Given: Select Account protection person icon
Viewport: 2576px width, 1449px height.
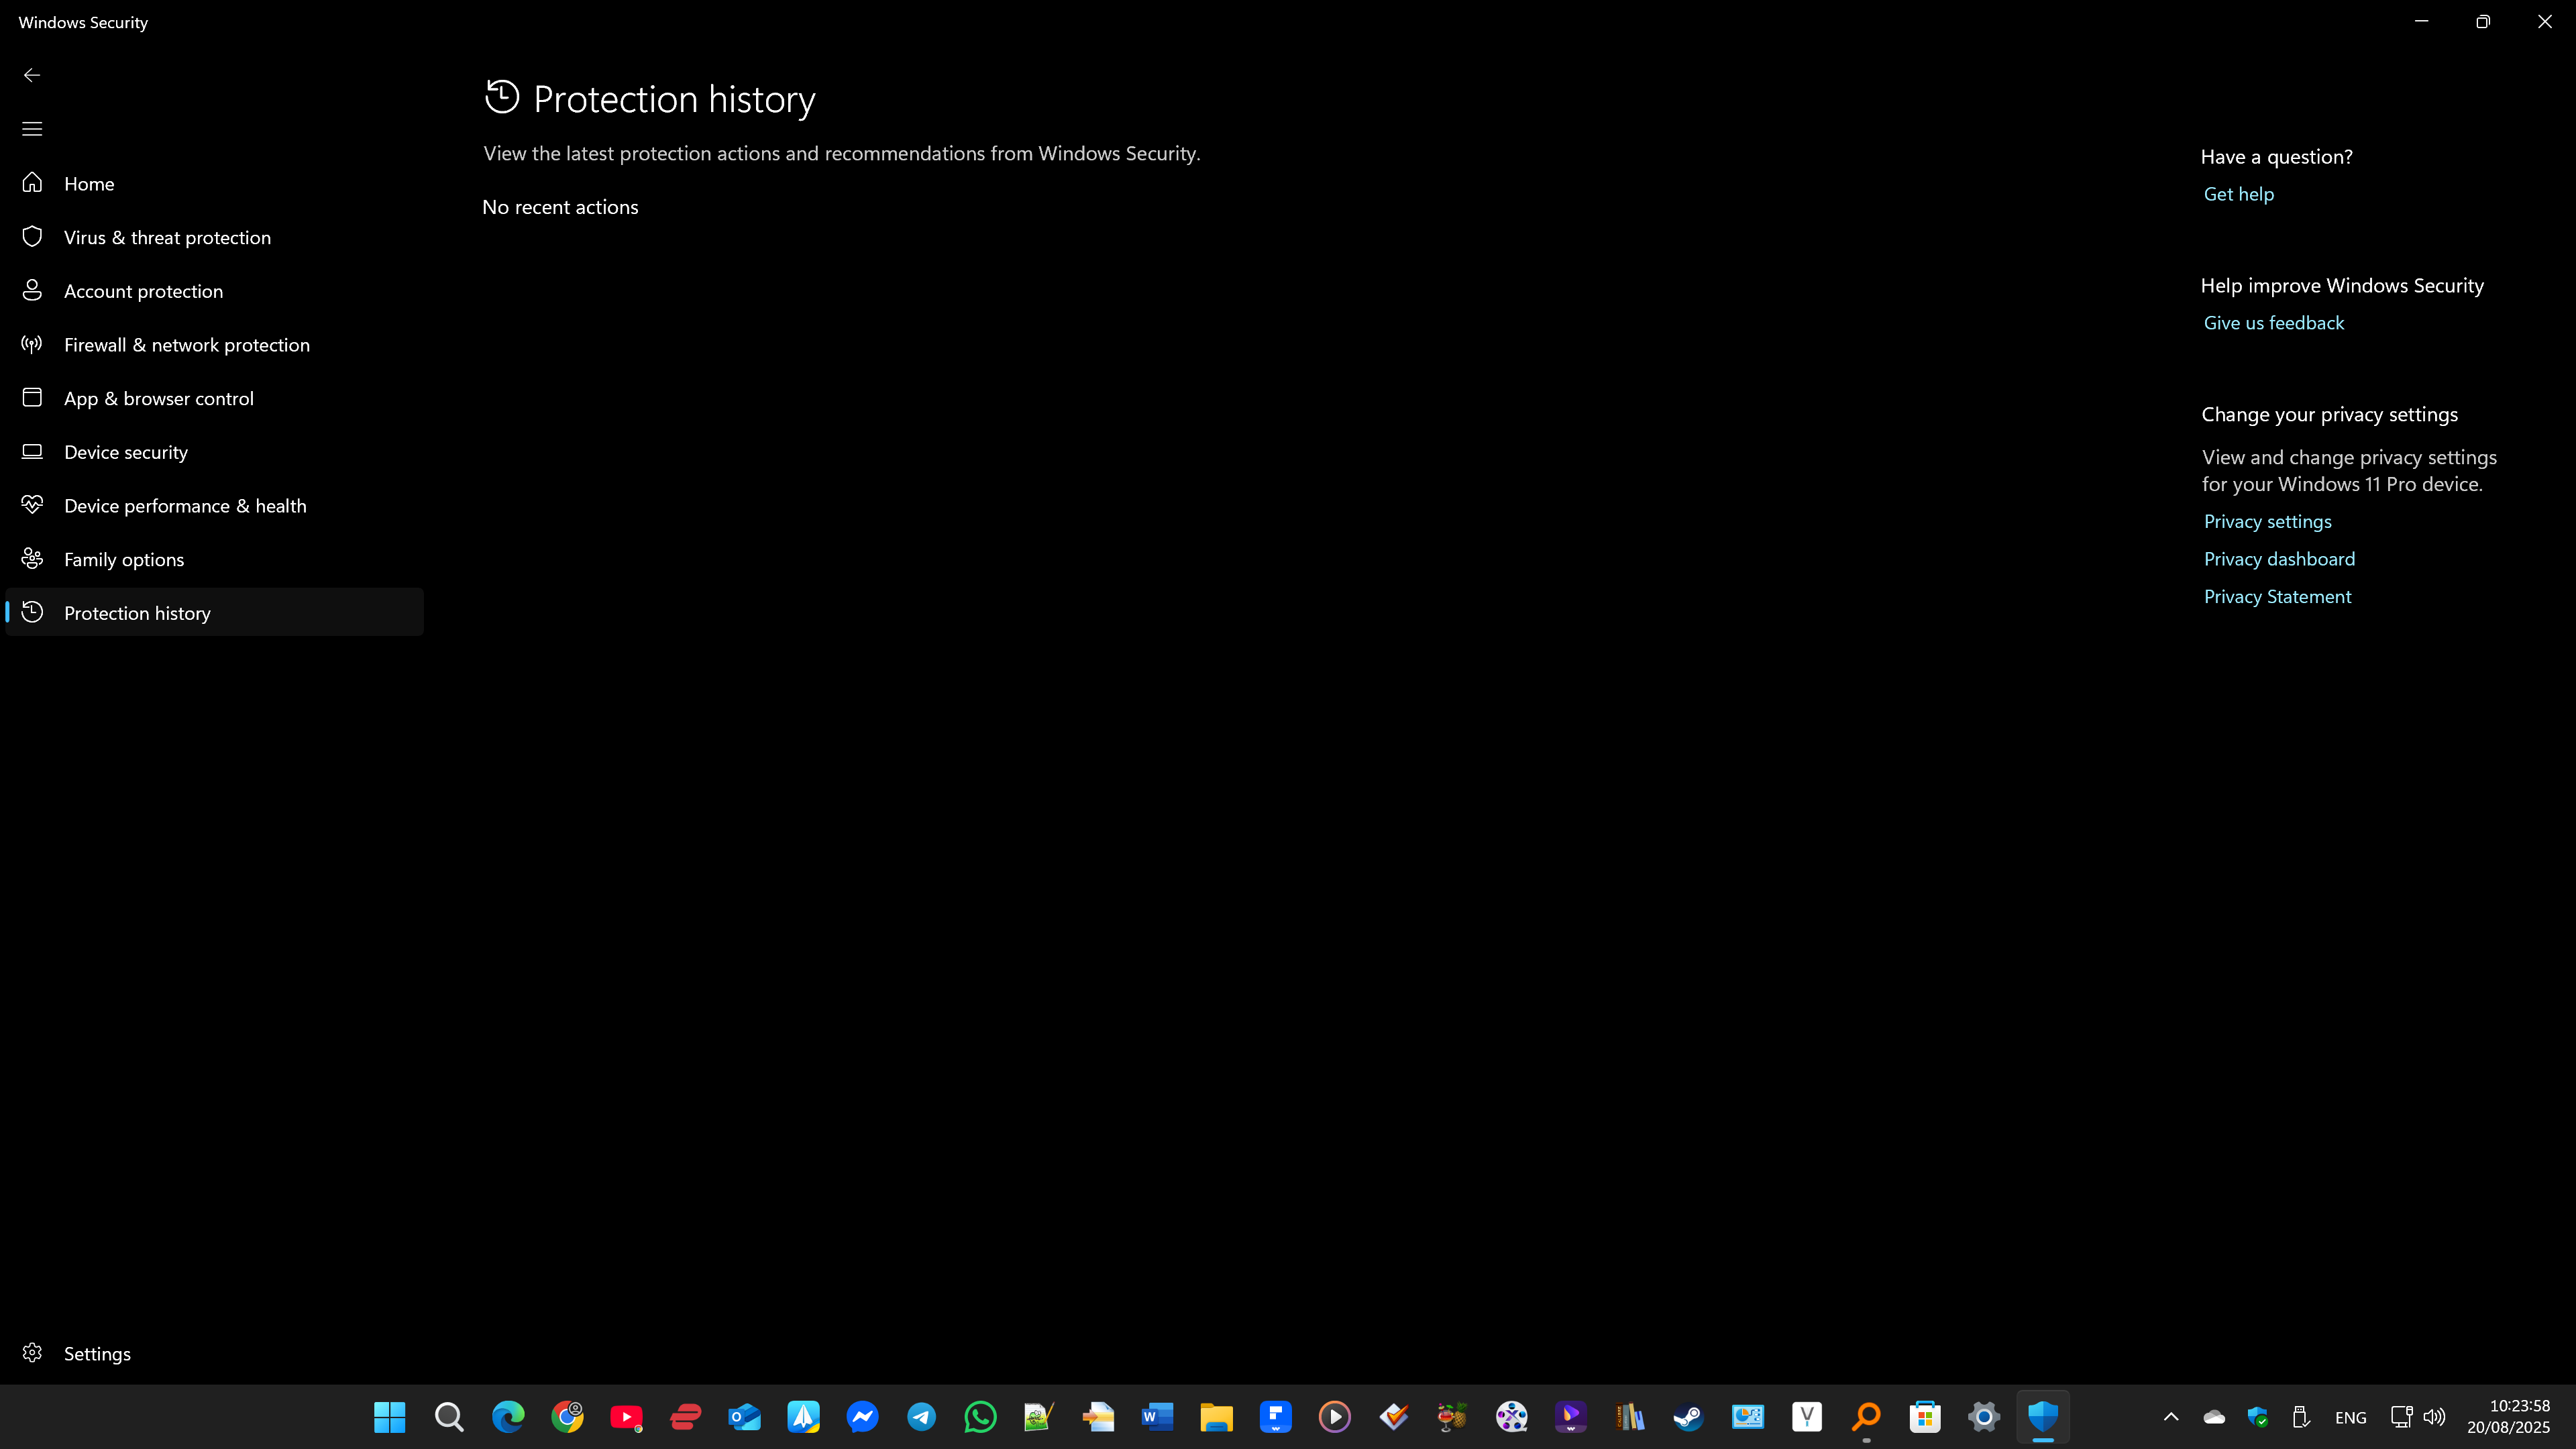Looking at the screenshot, I should click(x=32, y=291).
